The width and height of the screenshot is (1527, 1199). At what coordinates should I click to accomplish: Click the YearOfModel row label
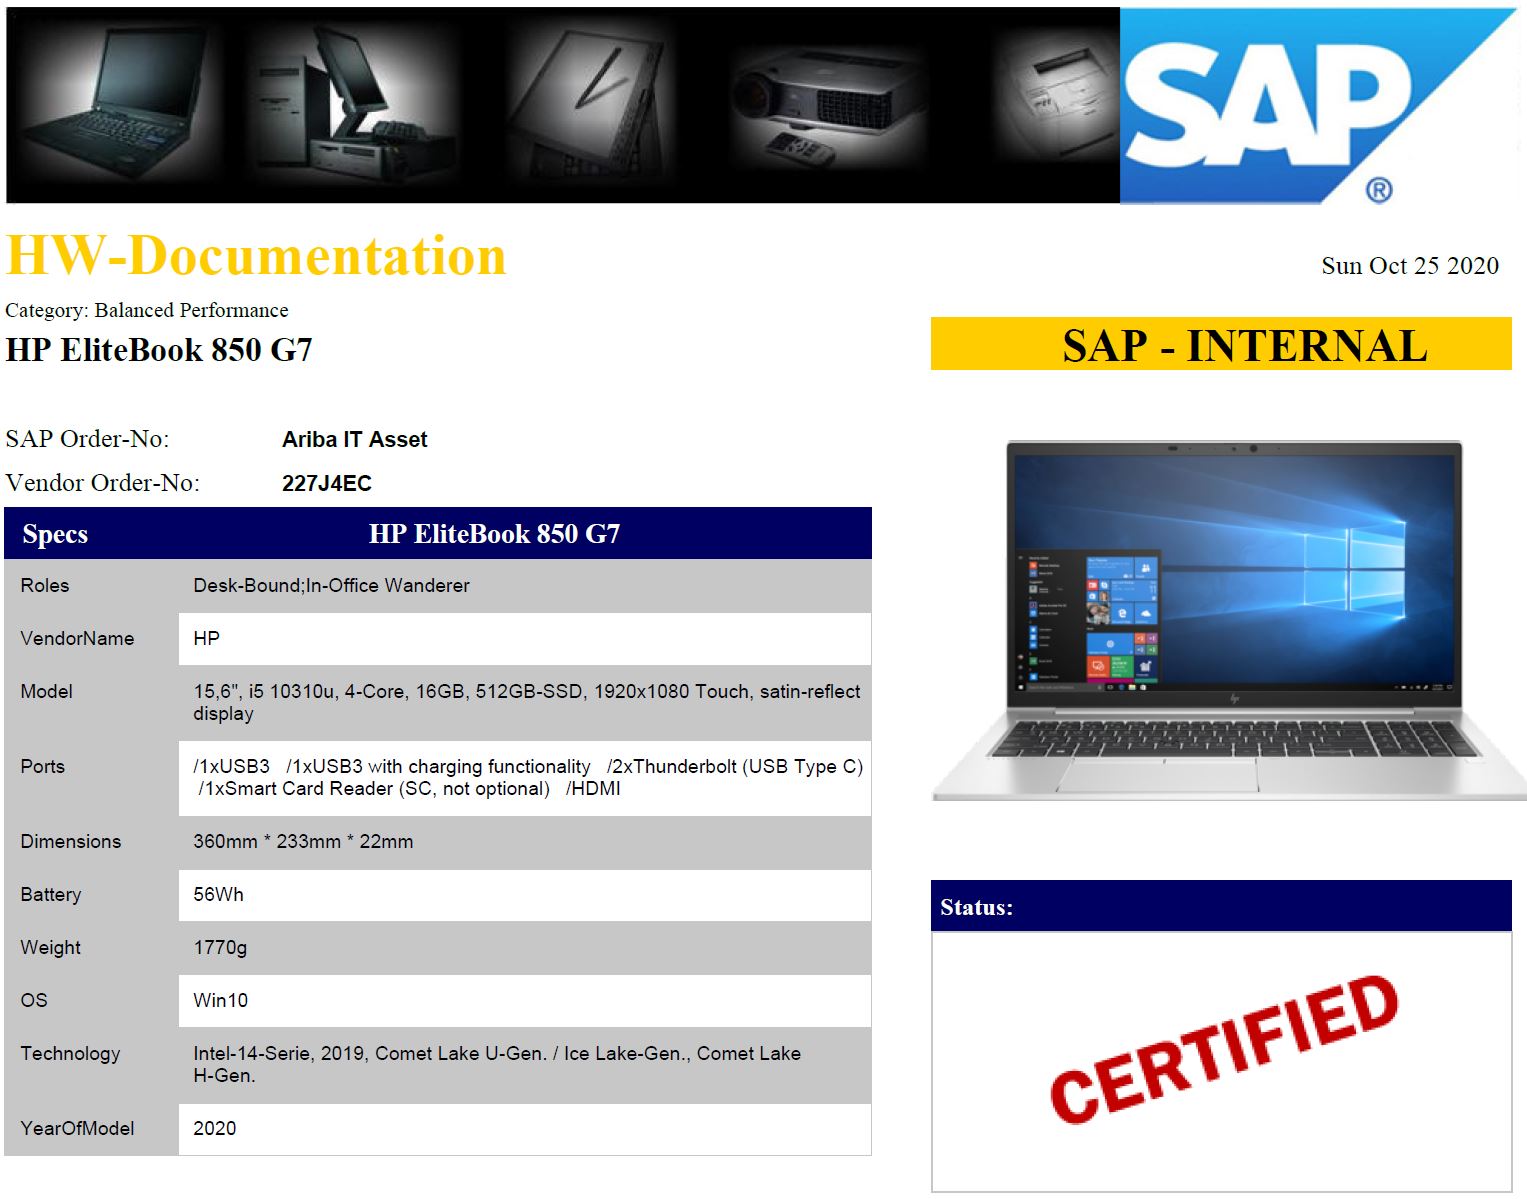point(77,1129)
